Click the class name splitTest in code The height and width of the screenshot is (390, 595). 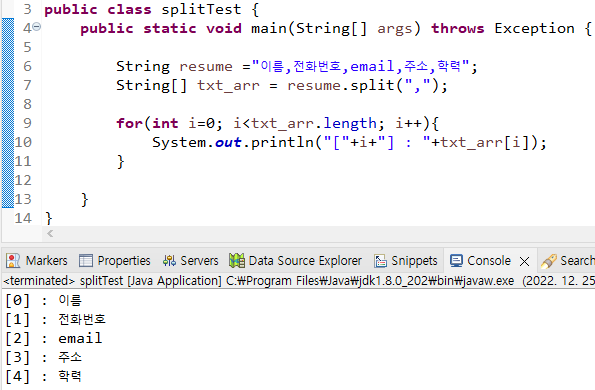pyautogui.click(x=201, y=9)
